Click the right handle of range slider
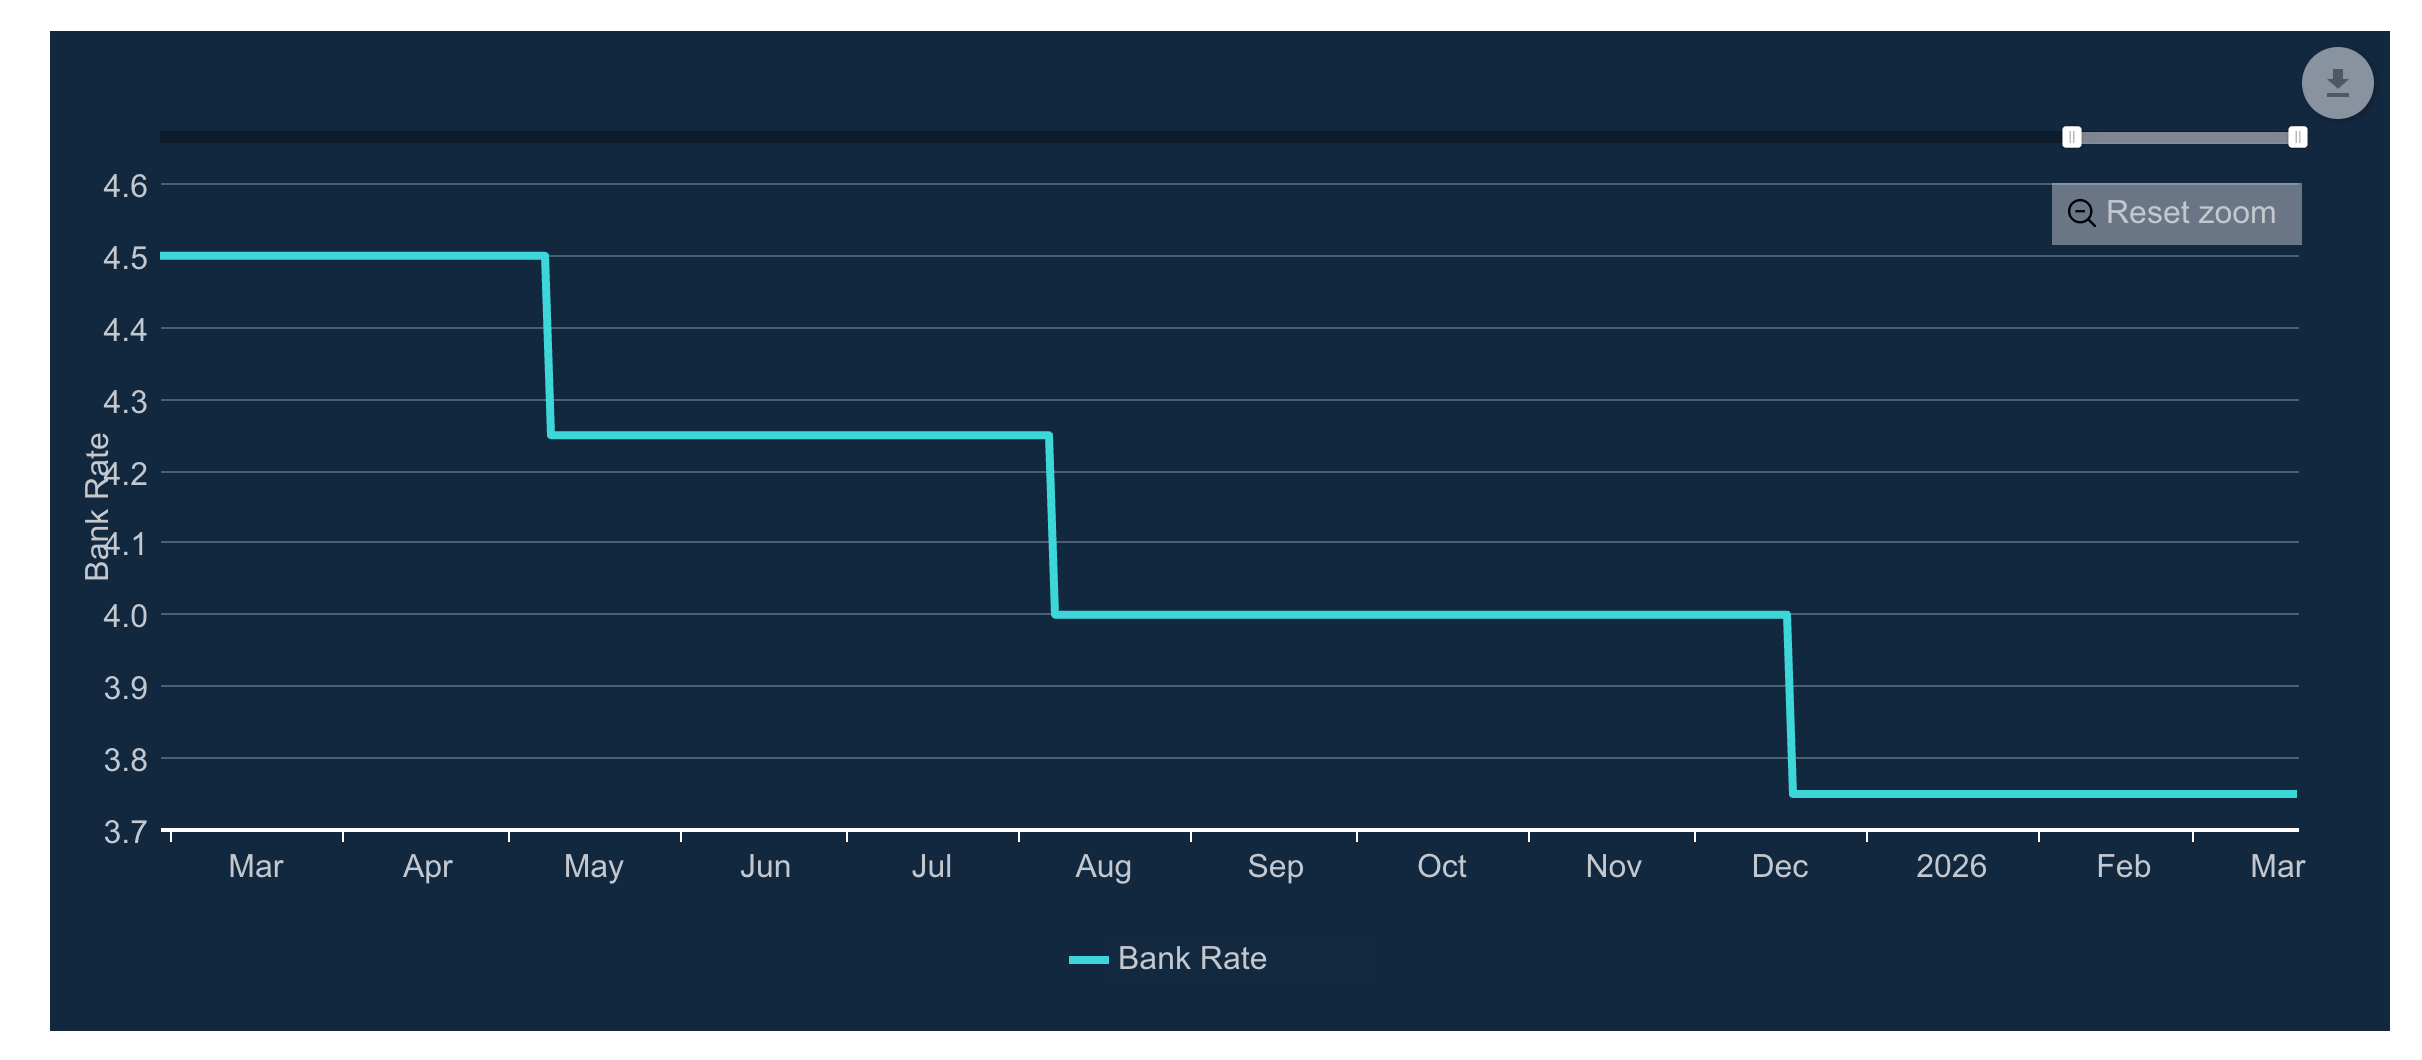 [x=2298, y=137]
